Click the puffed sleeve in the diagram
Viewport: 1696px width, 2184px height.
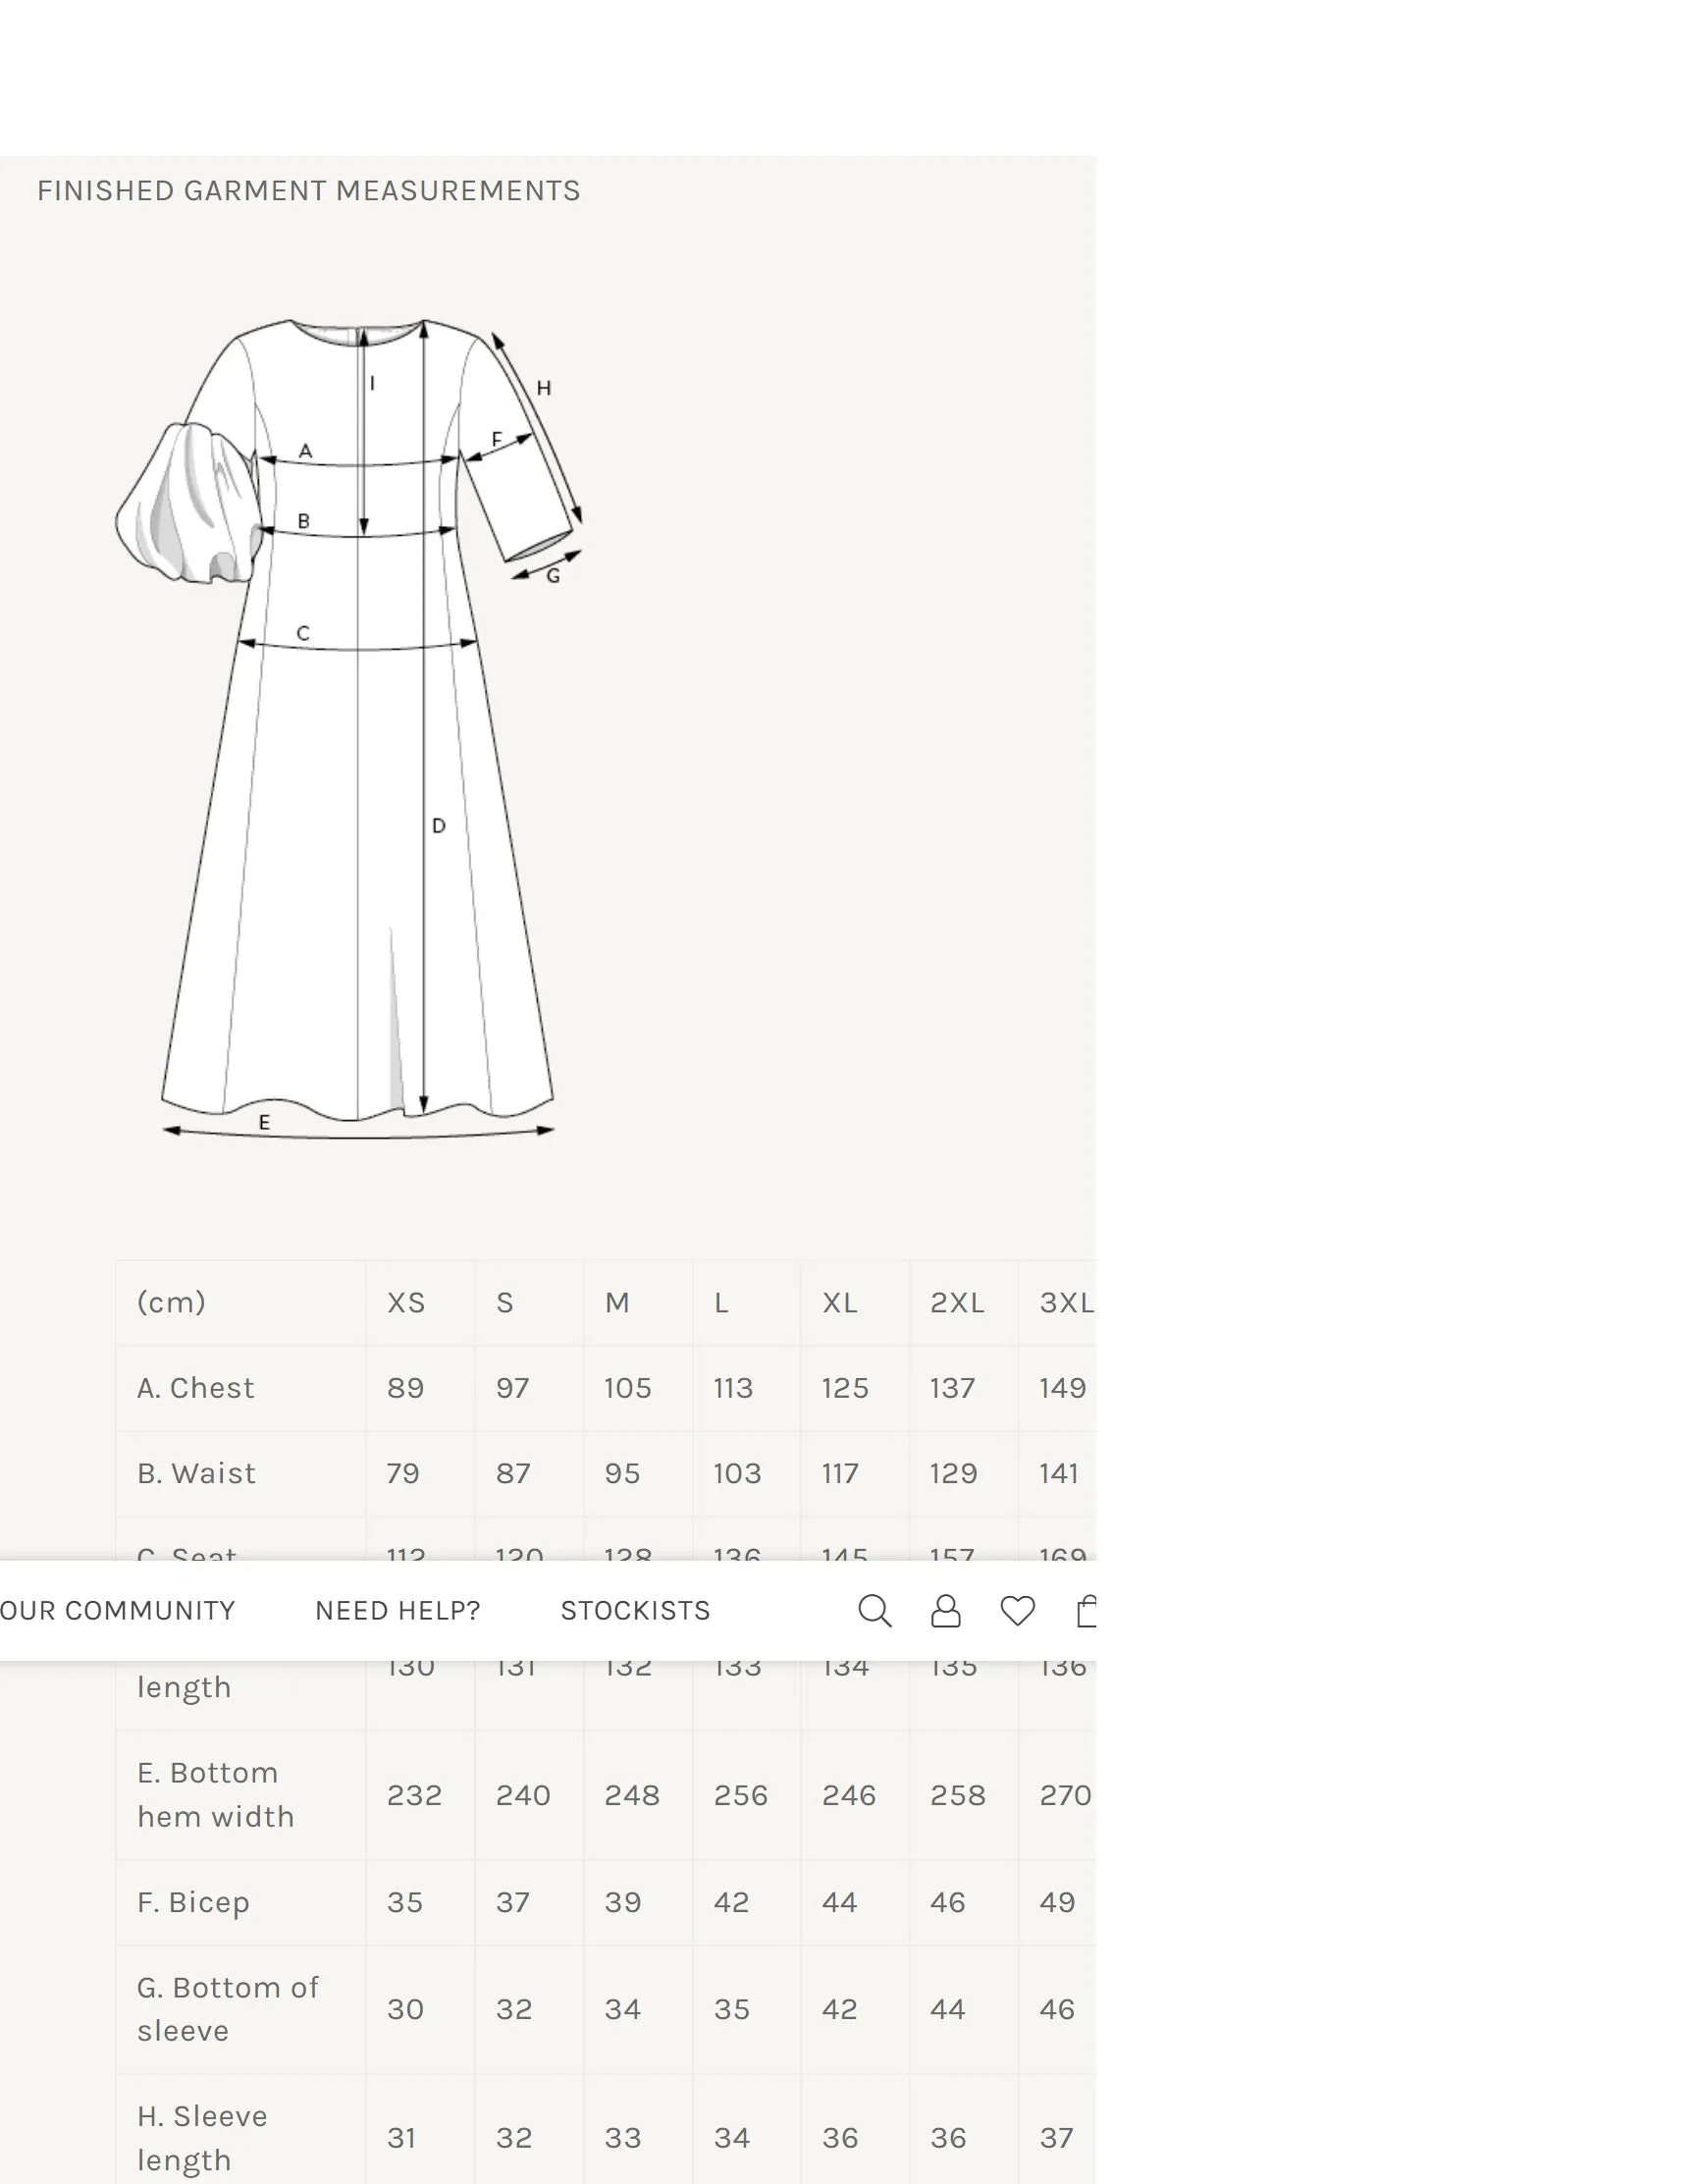188,505
